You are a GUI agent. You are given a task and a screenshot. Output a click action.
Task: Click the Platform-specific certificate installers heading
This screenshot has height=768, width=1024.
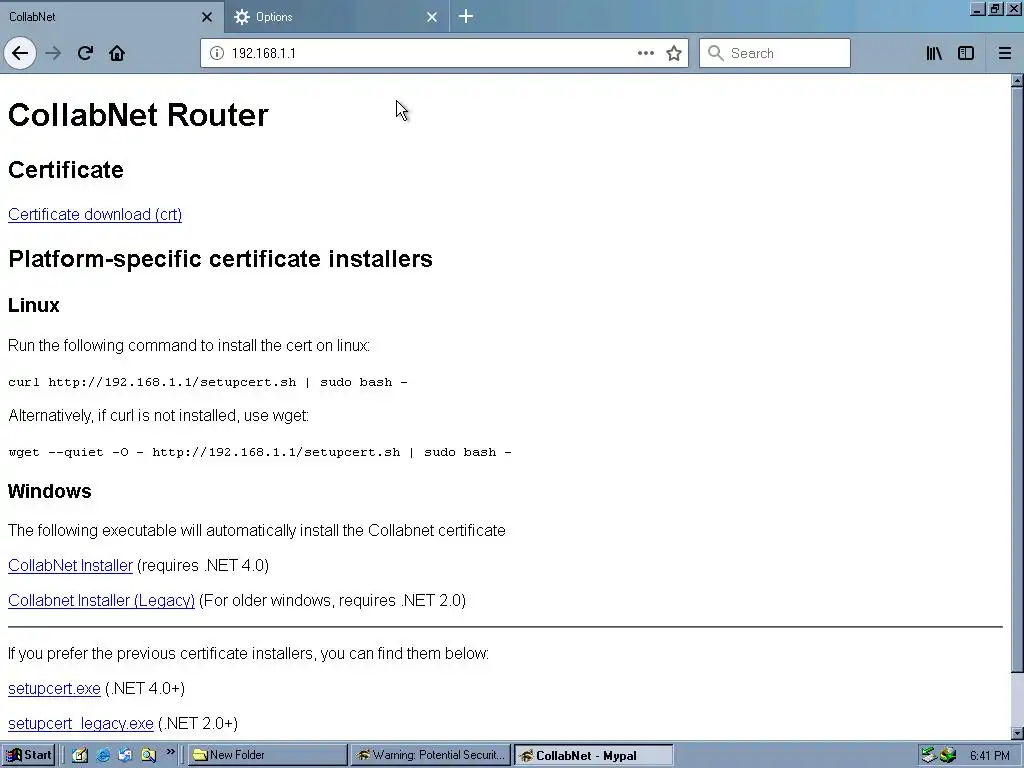pos(220,259)
